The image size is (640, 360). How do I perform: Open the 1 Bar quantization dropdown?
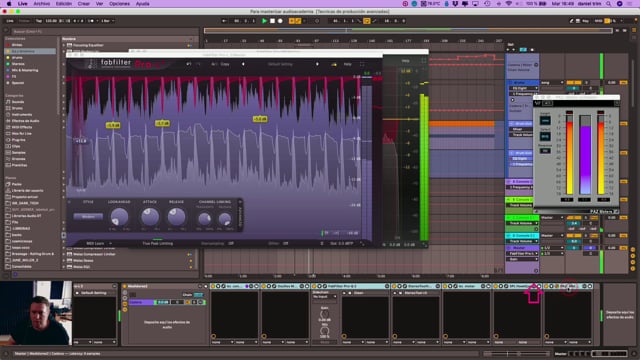107,21
